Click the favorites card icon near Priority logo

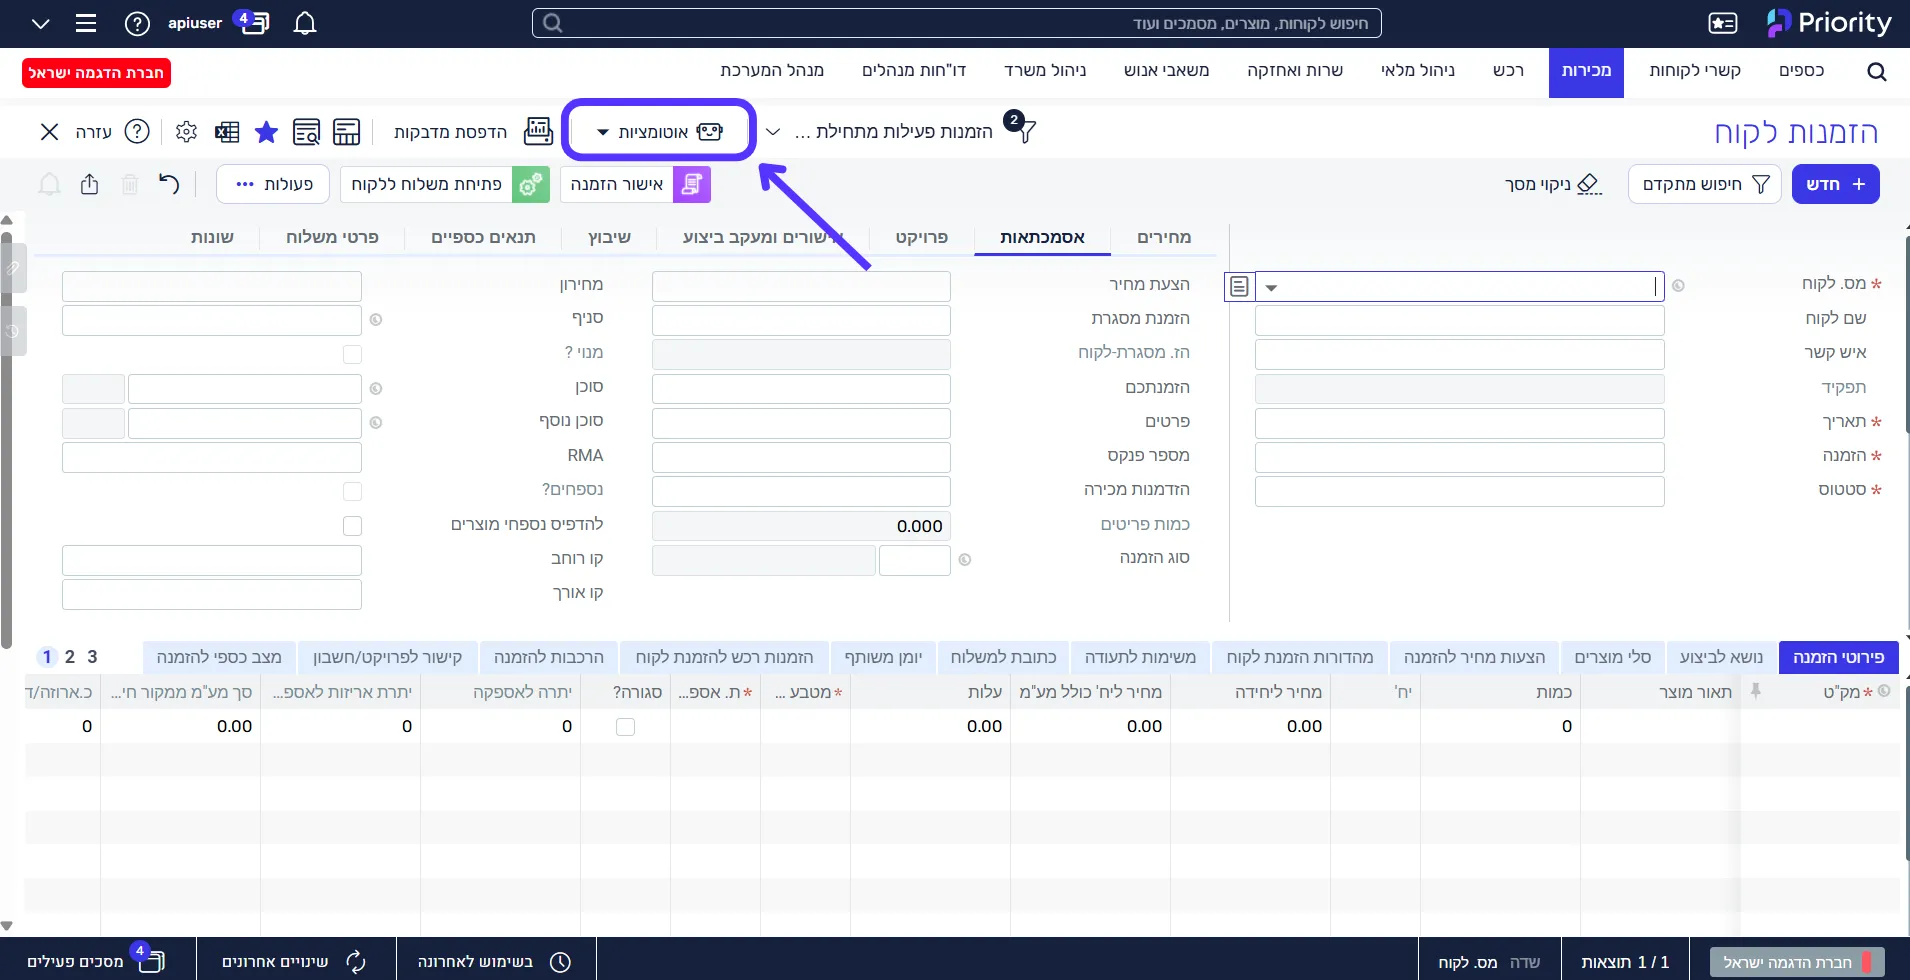pyautogui.click(x=1722, y=23)
